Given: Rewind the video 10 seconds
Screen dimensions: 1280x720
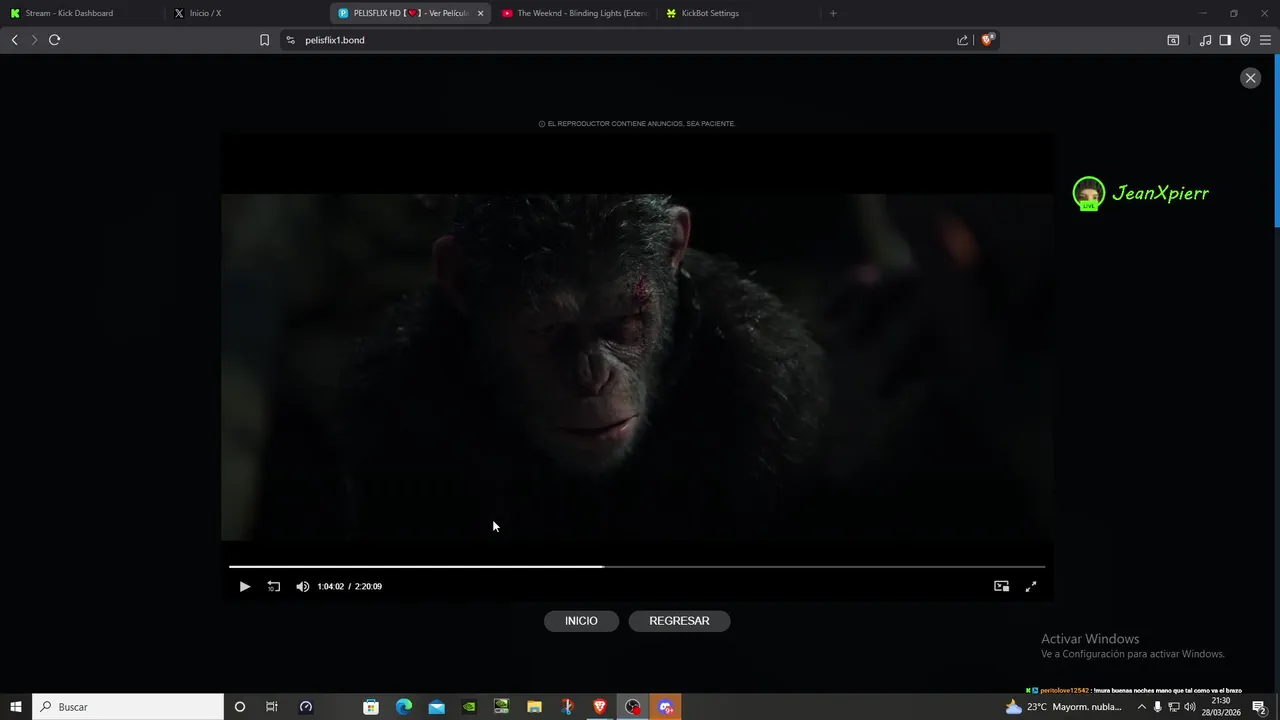Looking at the screenshot, I should pyautogui.click(x=274, y=587).
